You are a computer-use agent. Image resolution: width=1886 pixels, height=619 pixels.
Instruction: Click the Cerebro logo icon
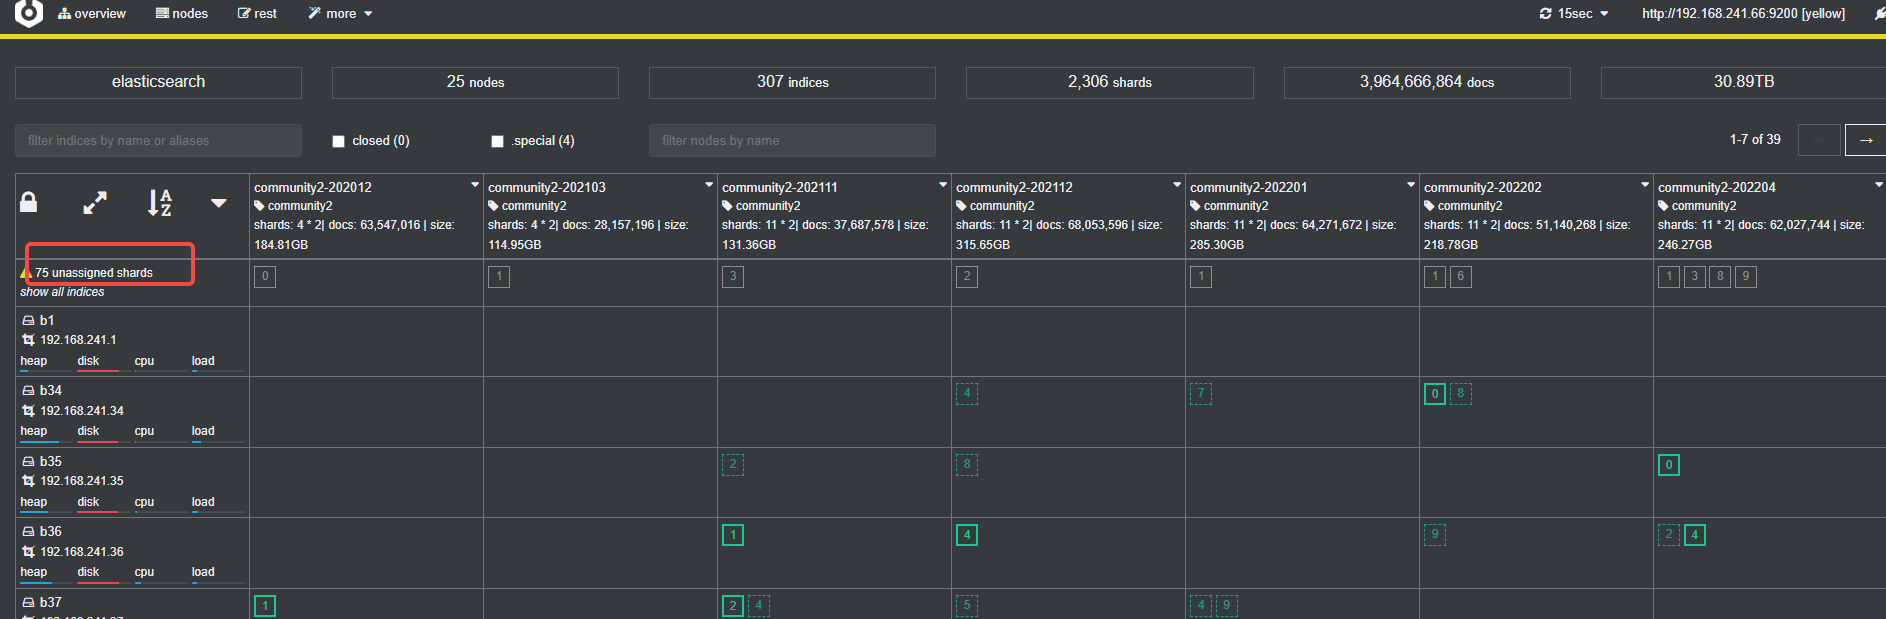(x=29, y=12)
